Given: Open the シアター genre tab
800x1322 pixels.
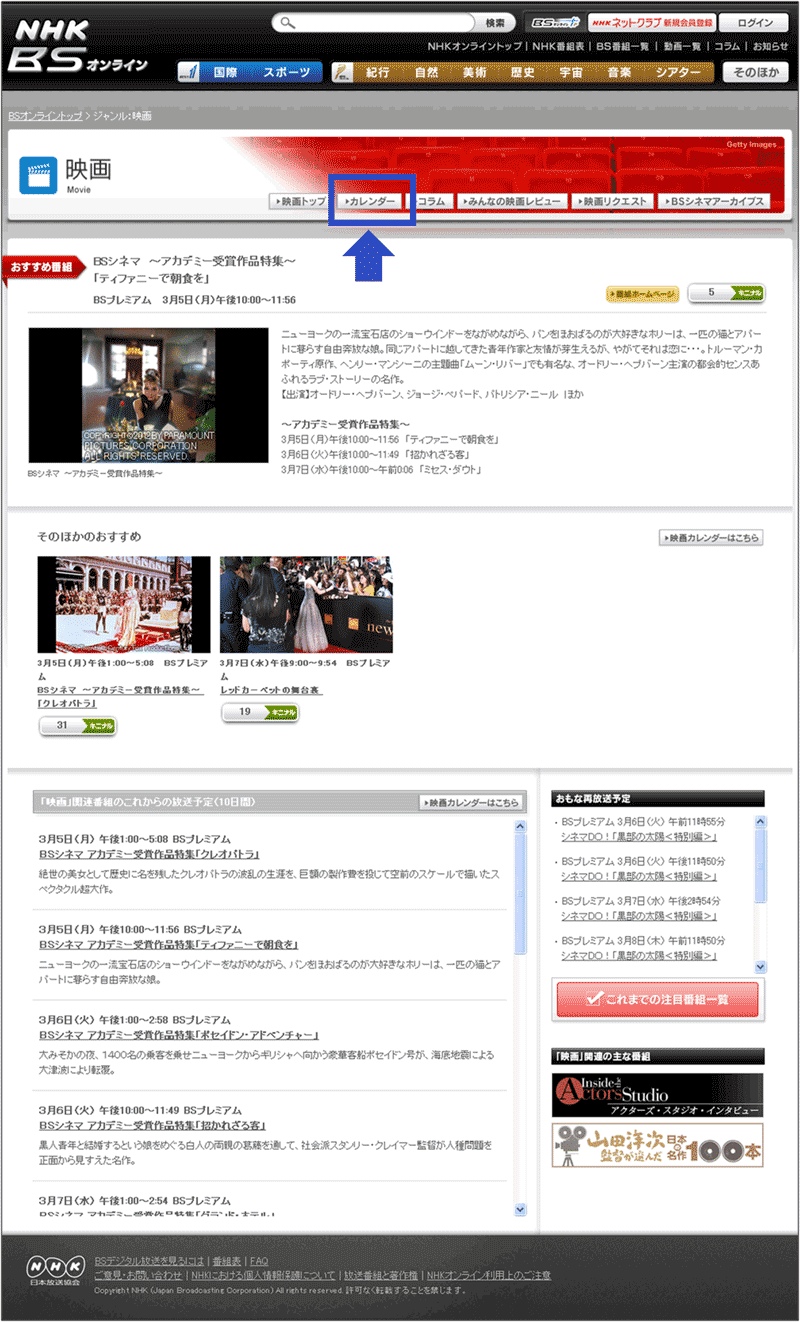Looking at the screenshot, I should [x=679, y=72].
